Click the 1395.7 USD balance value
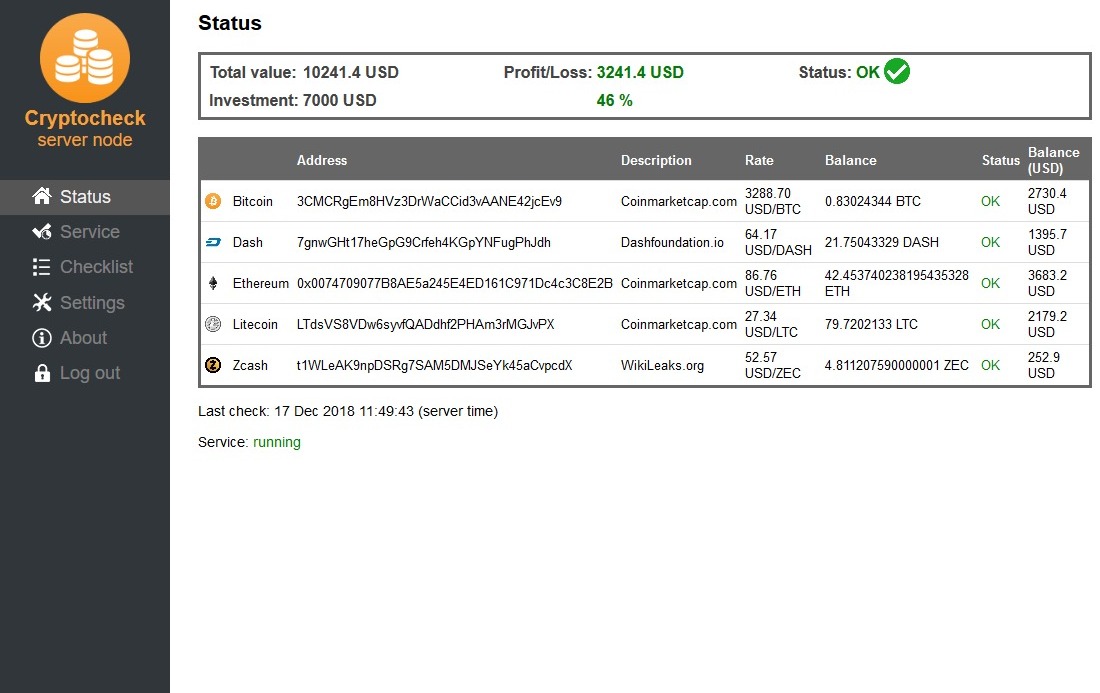The height and width of the screenshot is (693, 1100). pos(1047,242)
